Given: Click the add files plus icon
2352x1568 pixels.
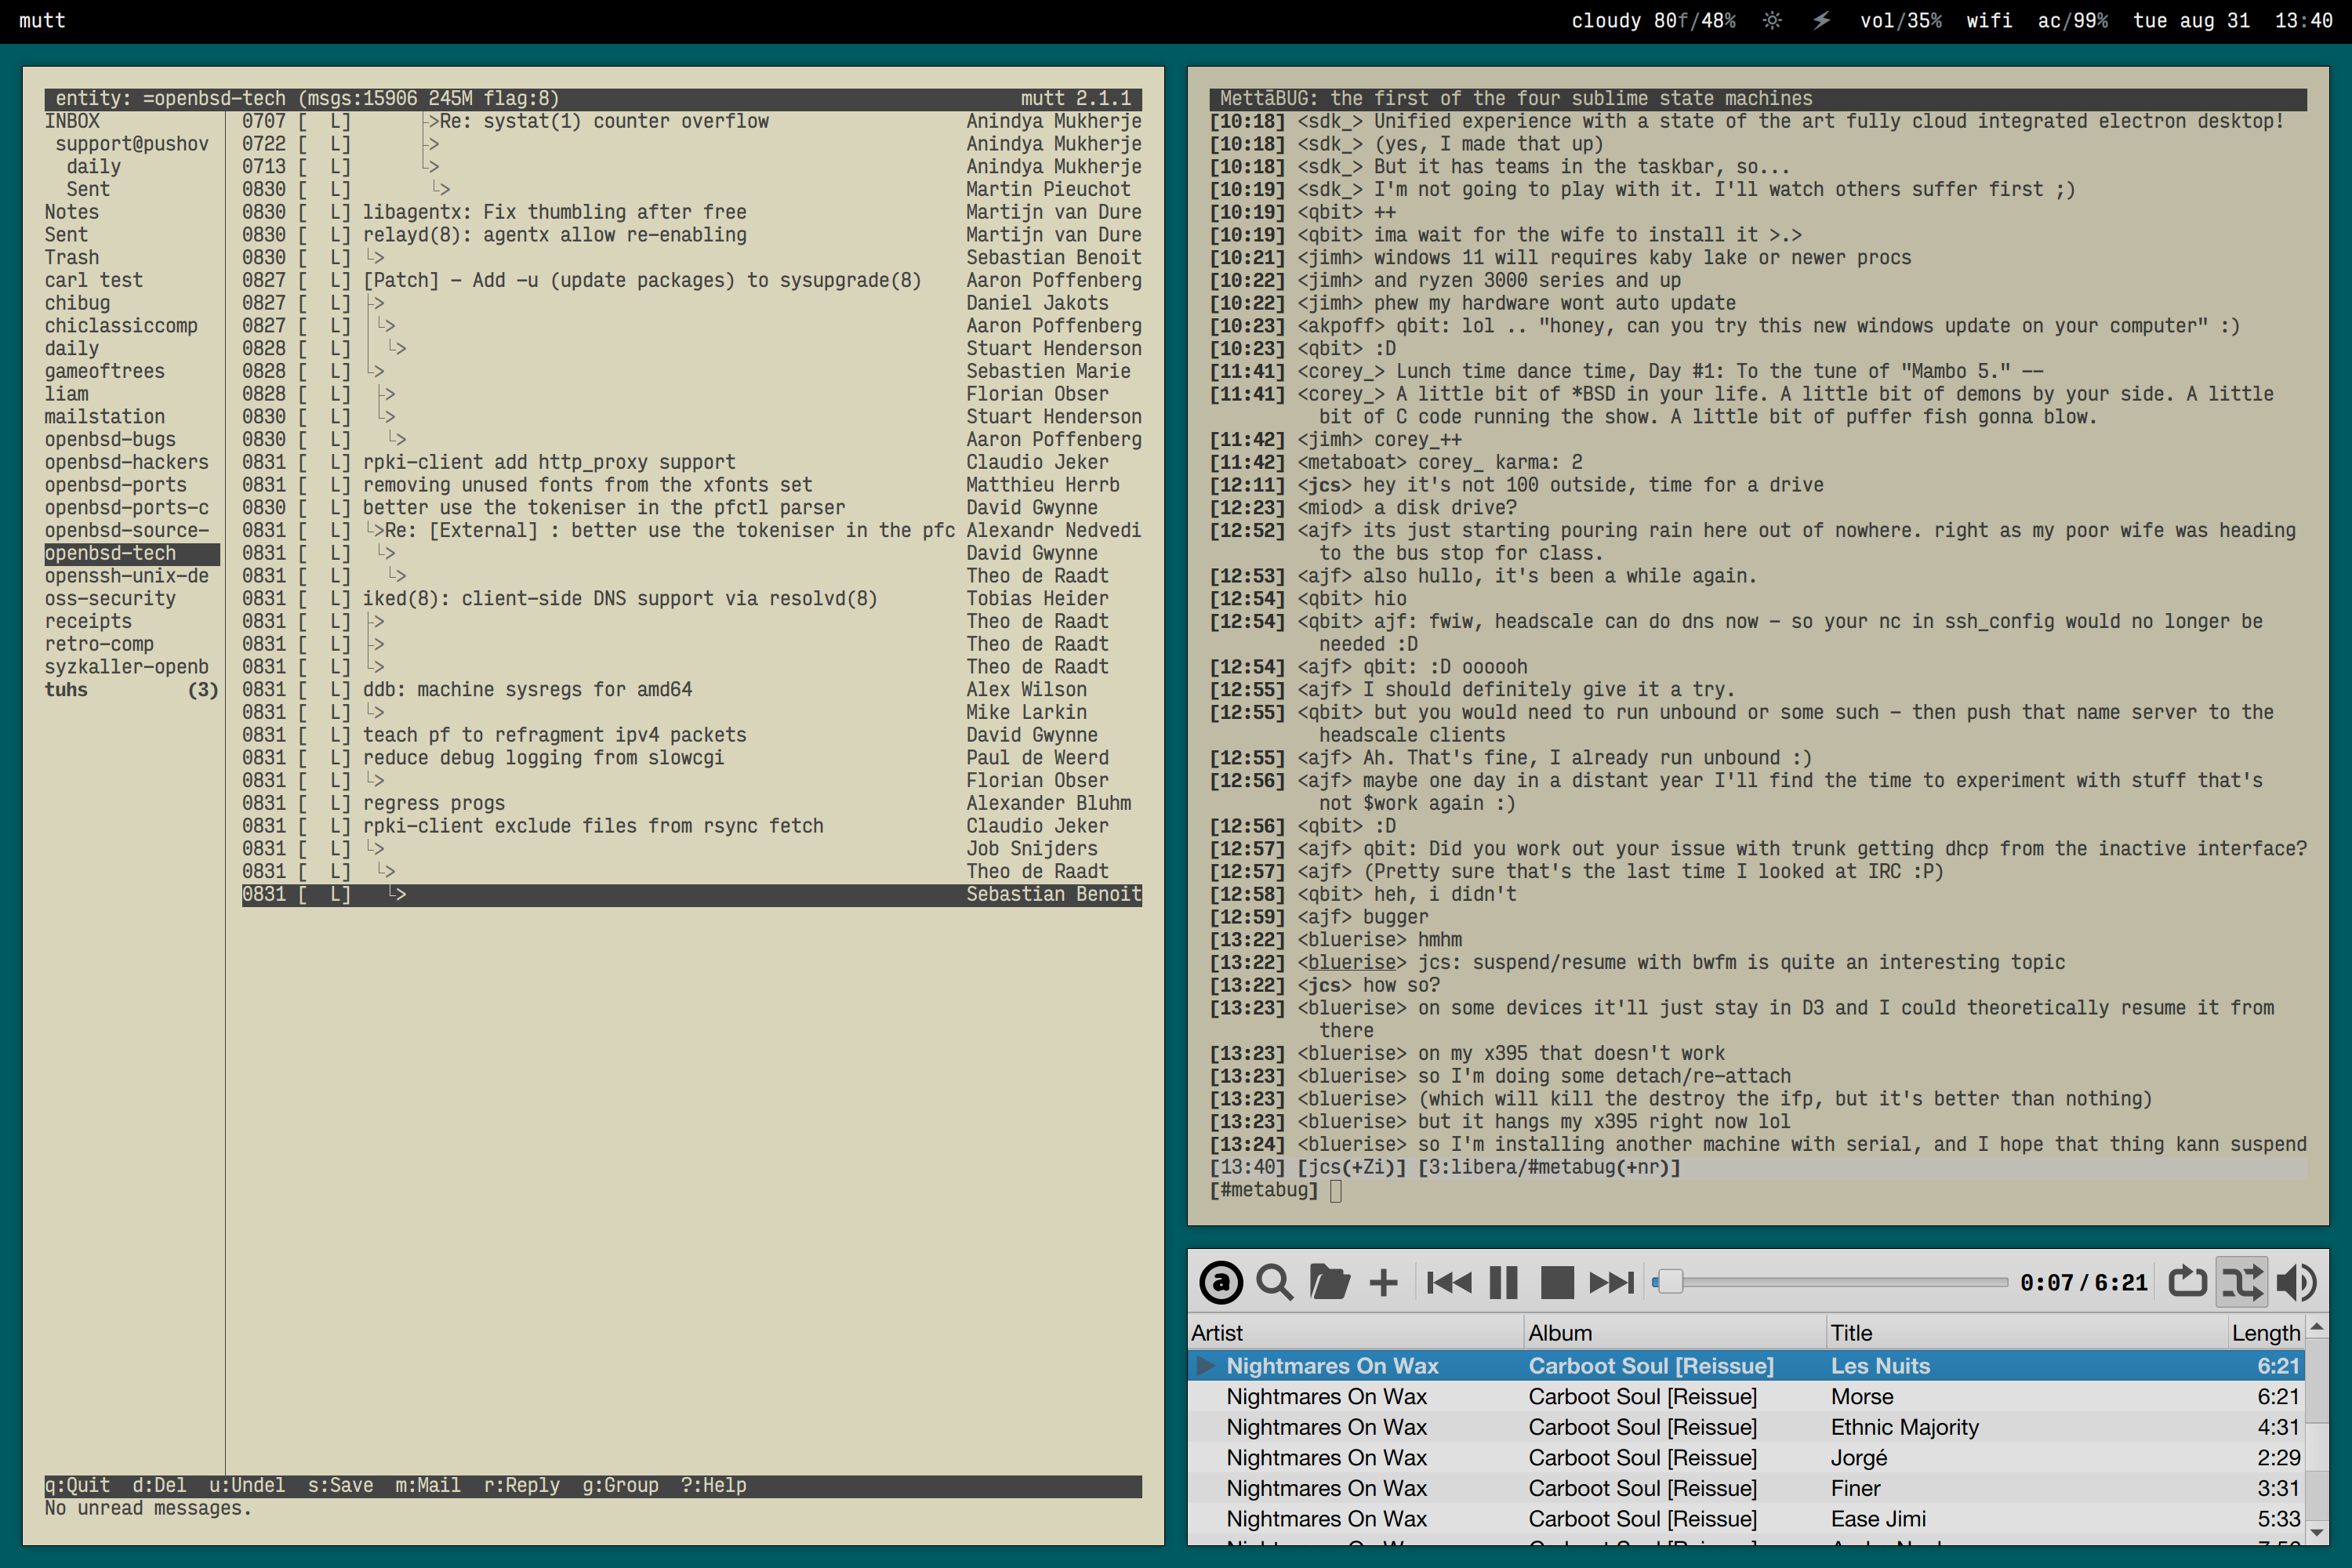Looking at the screenshot, I should click(x=1383, y=1282).
